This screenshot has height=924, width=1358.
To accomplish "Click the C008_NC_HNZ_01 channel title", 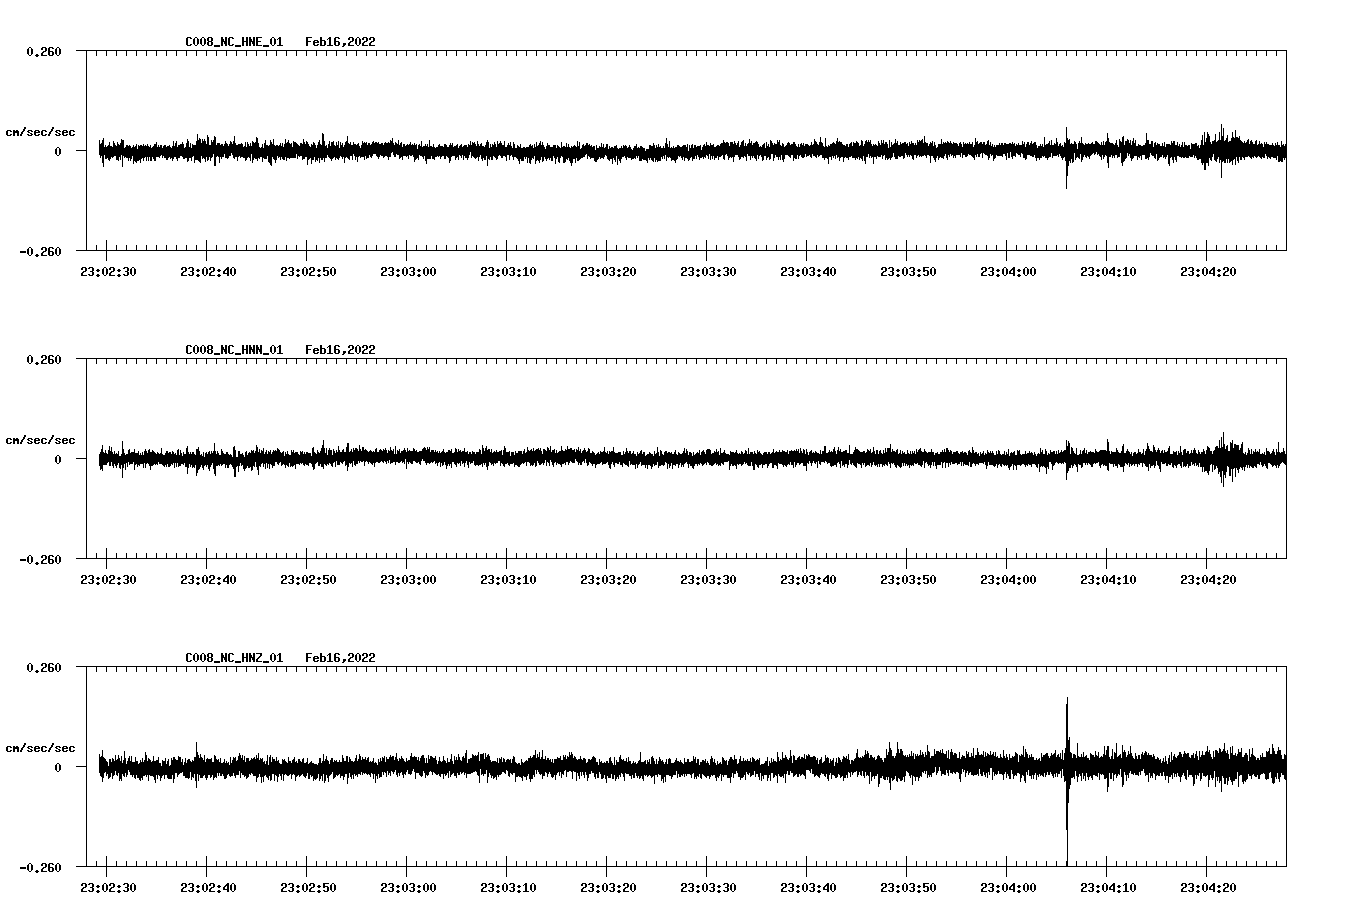I will (234, 658).
